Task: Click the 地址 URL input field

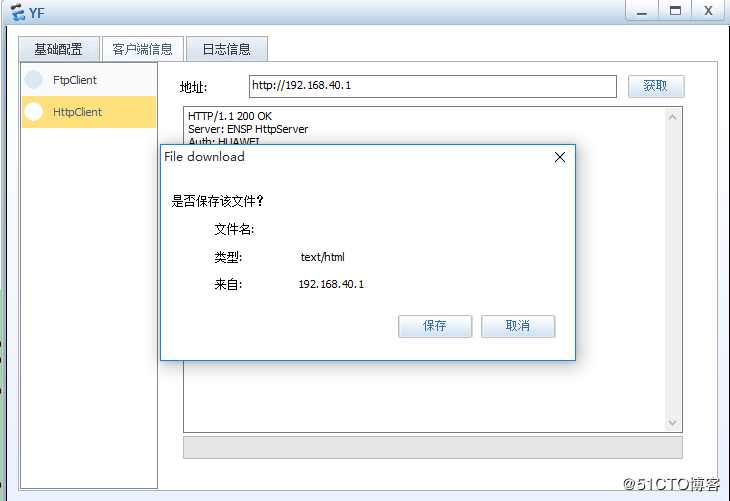Action: pyautogui.click(x=433, y=86)
